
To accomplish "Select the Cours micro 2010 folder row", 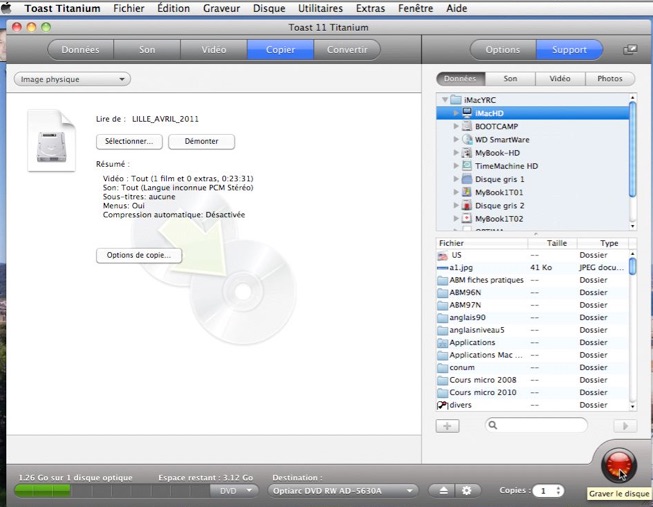I will tap(532, 392).
